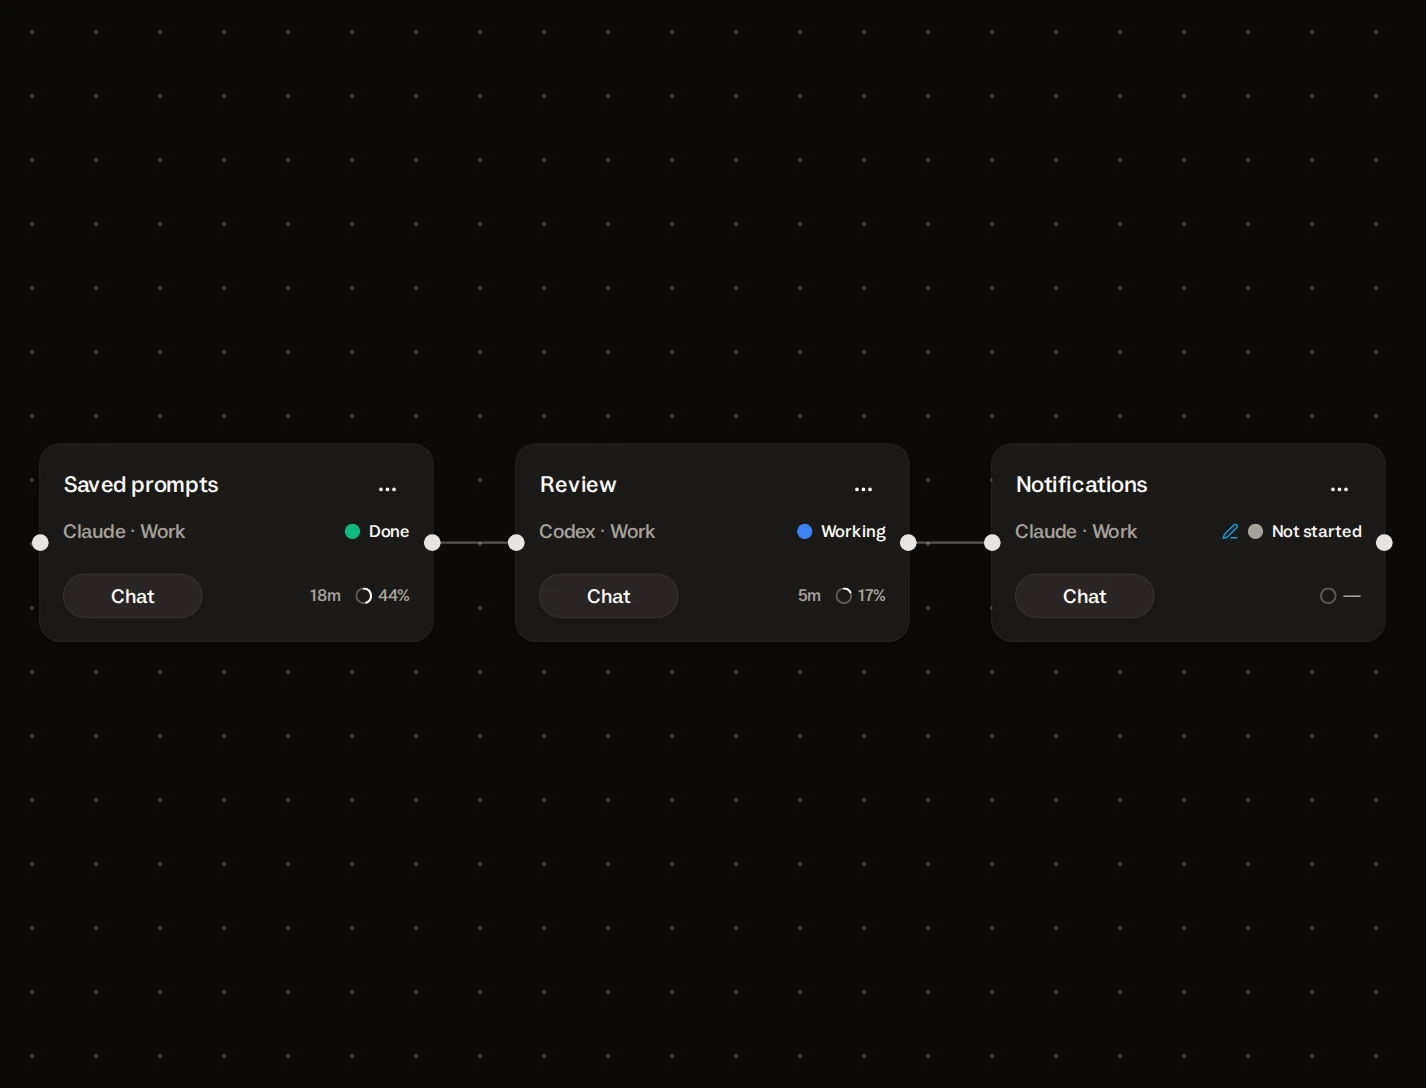
Task: Select the Saved prompts card title
Action: tap(141, 485)
